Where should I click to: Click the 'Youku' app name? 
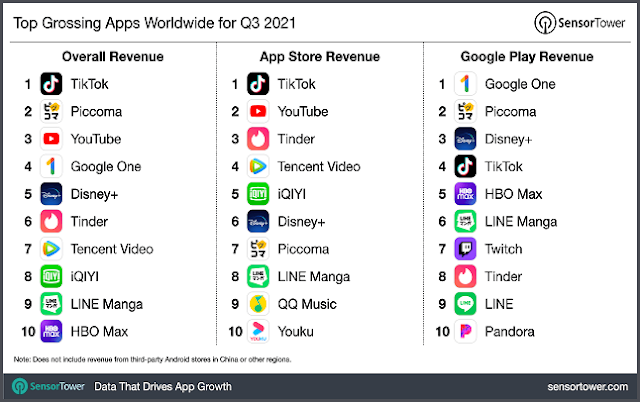296,332
